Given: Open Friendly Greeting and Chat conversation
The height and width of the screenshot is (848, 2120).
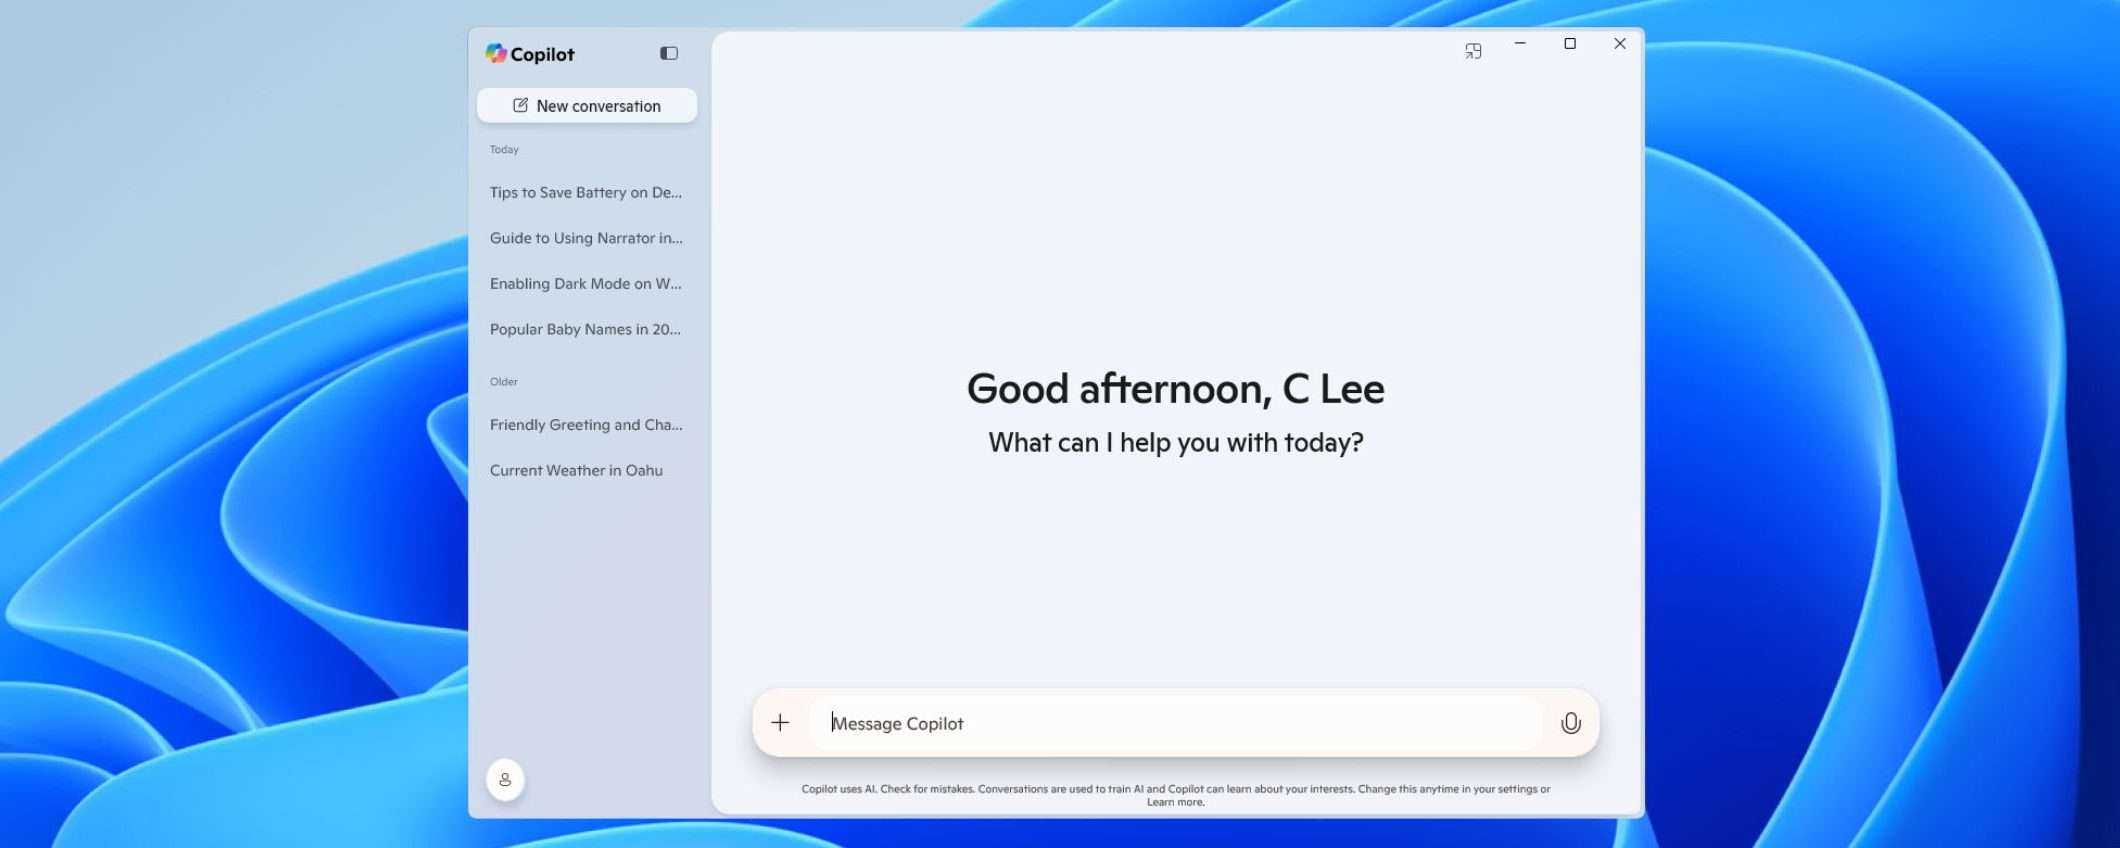Looking at the screenshot, I should pos(586,425).
